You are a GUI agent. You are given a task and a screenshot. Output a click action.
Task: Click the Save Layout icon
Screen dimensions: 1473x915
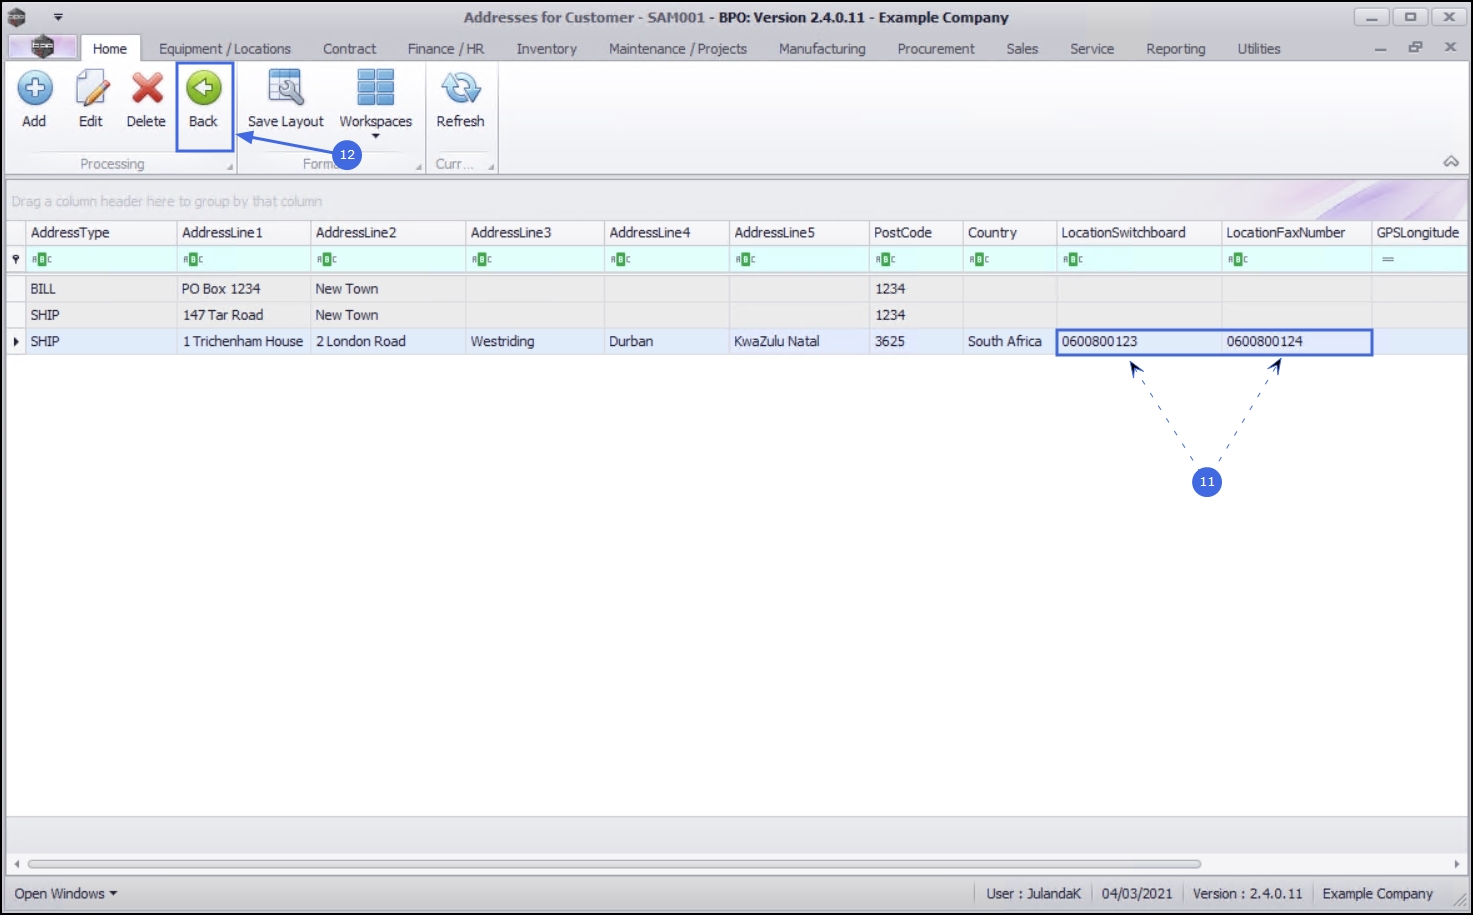pos(286,89)
